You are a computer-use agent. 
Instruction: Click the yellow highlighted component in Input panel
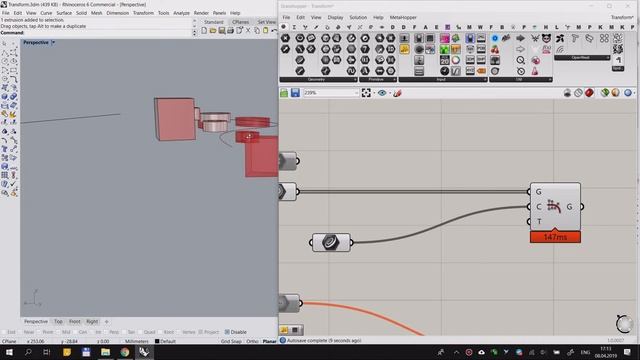(x=404, y=49)
